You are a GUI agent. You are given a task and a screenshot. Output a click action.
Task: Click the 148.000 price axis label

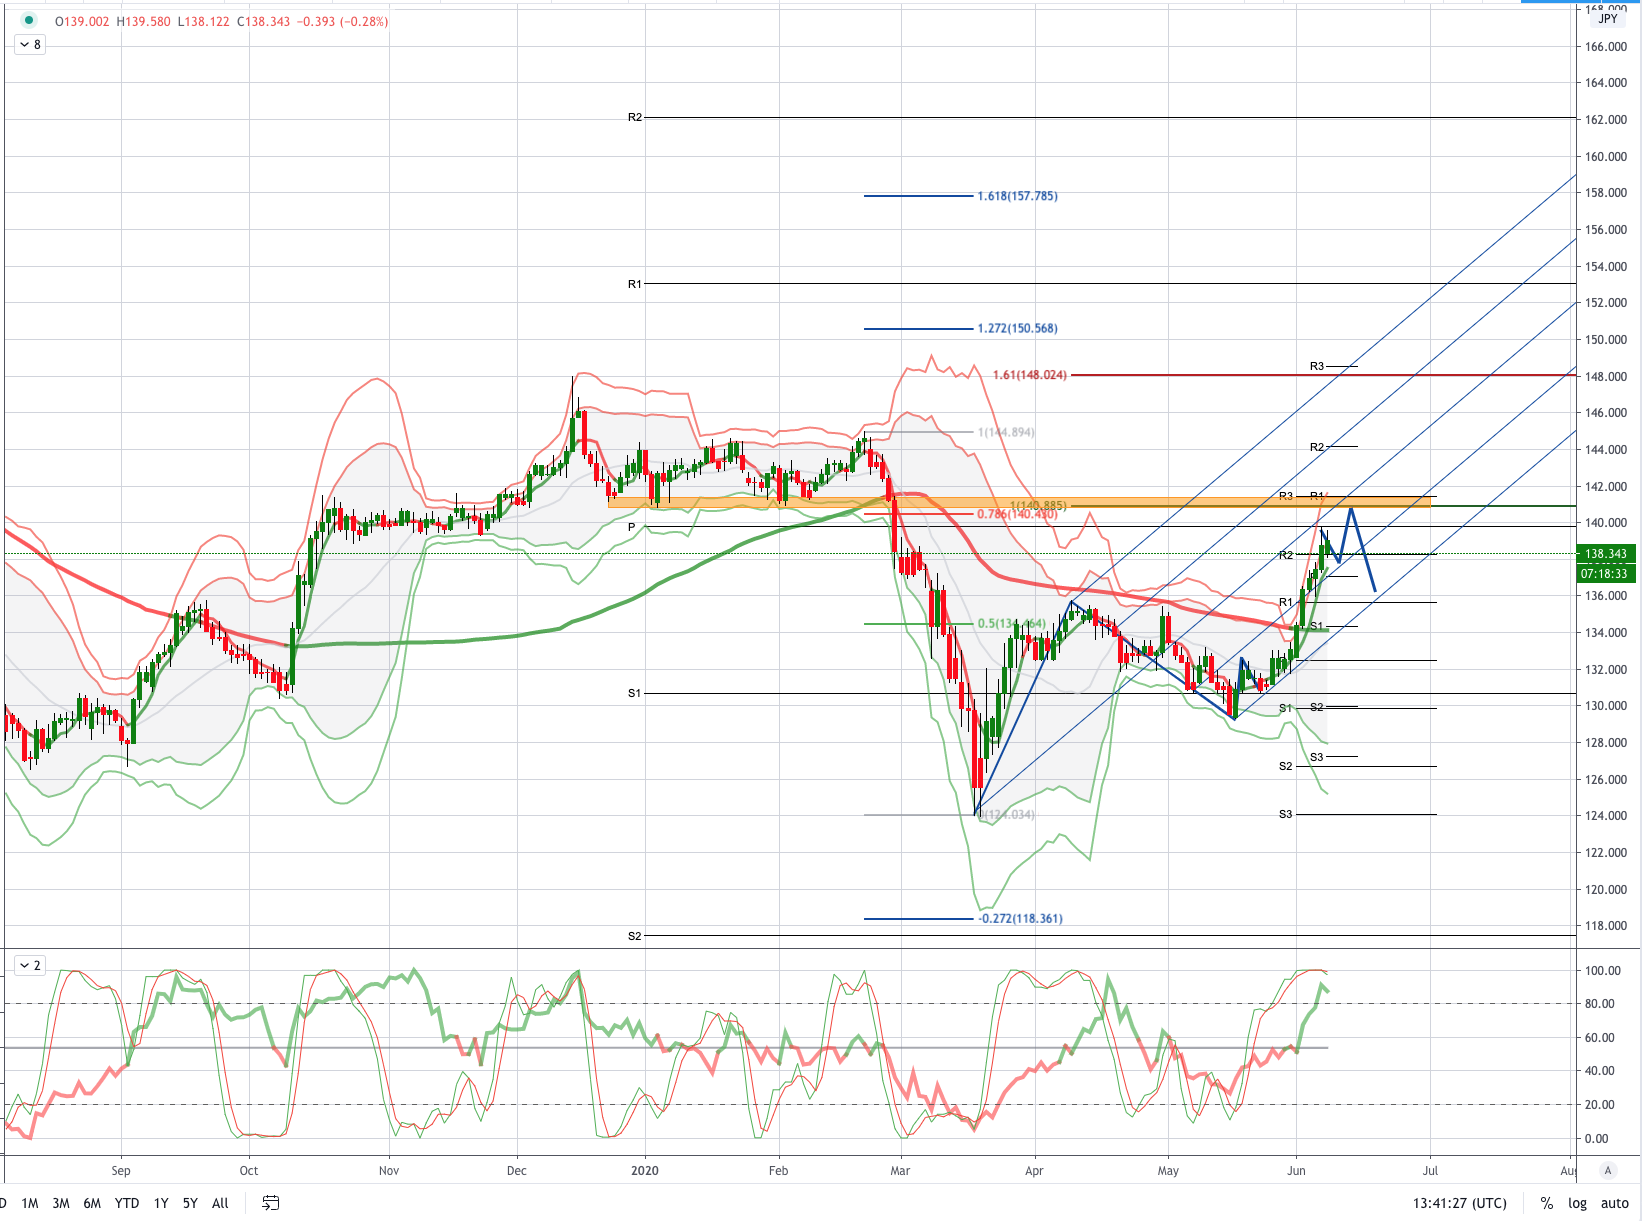point(1605,376)
